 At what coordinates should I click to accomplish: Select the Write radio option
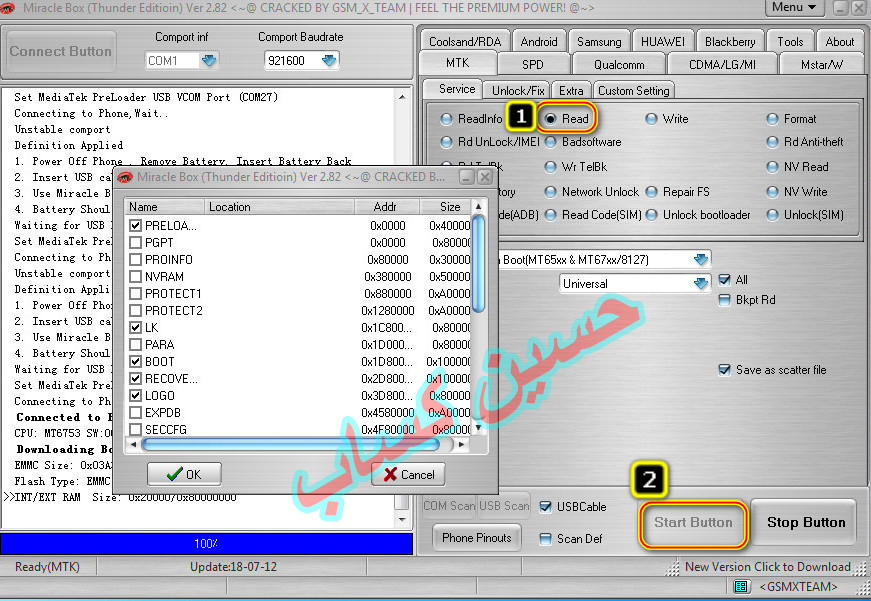(x=652, y=119)
